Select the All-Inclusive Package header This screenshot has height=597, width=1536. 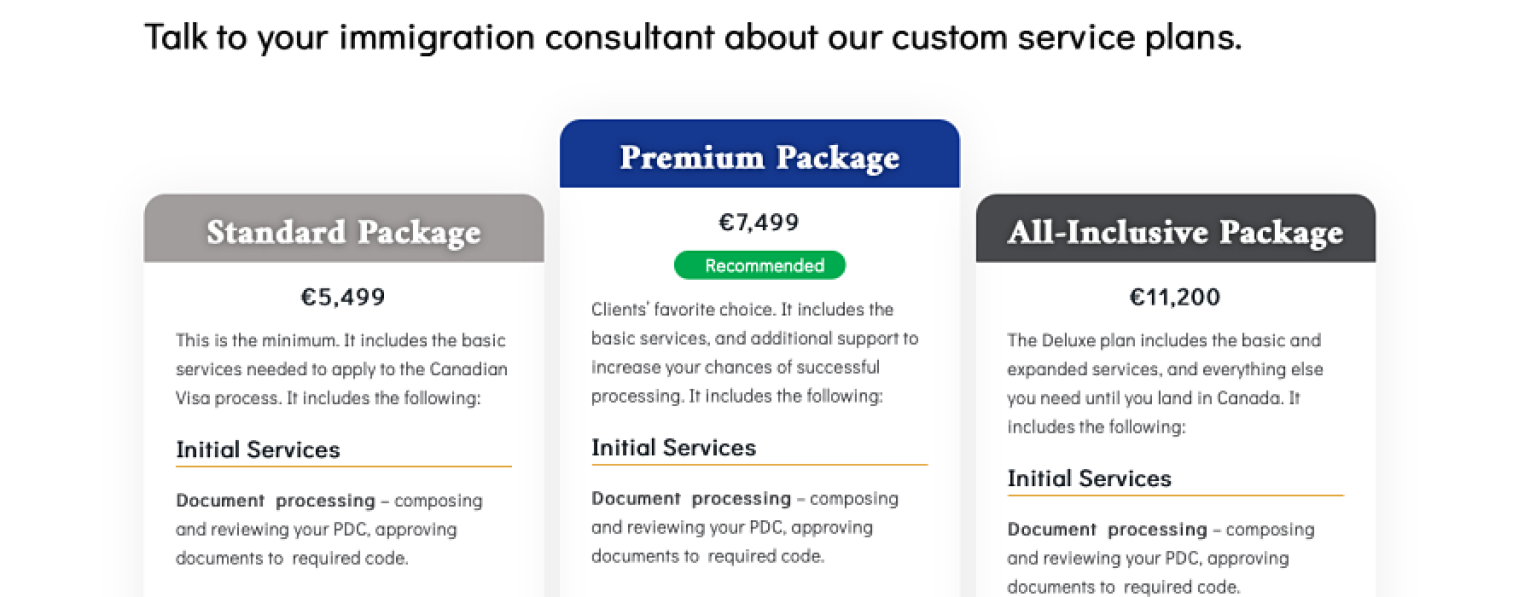[1175, 232]
